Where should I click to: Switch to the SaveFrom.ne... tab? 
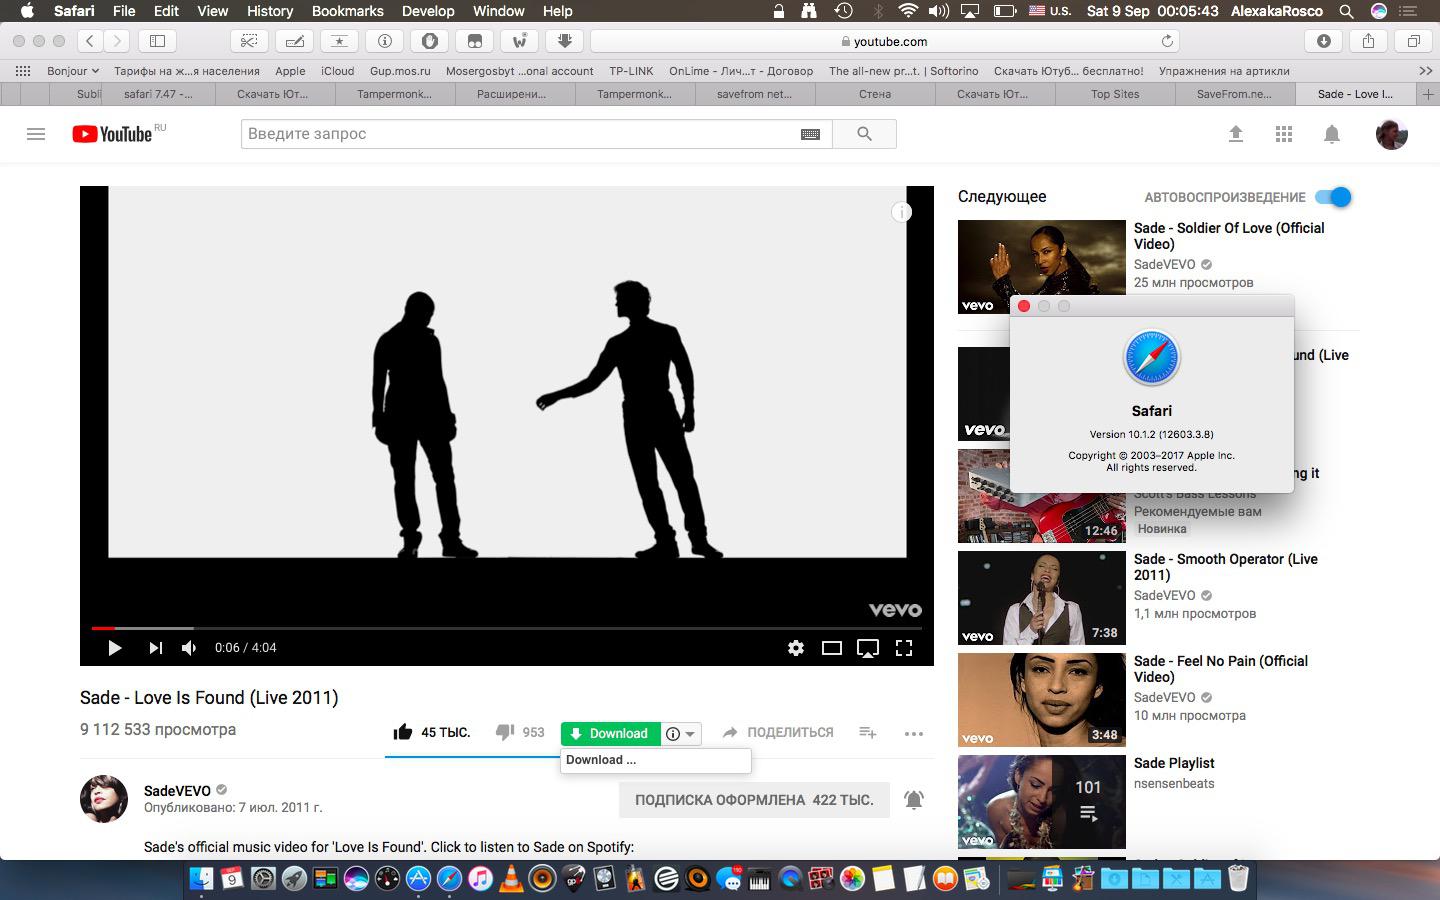tap(1234, 94)
